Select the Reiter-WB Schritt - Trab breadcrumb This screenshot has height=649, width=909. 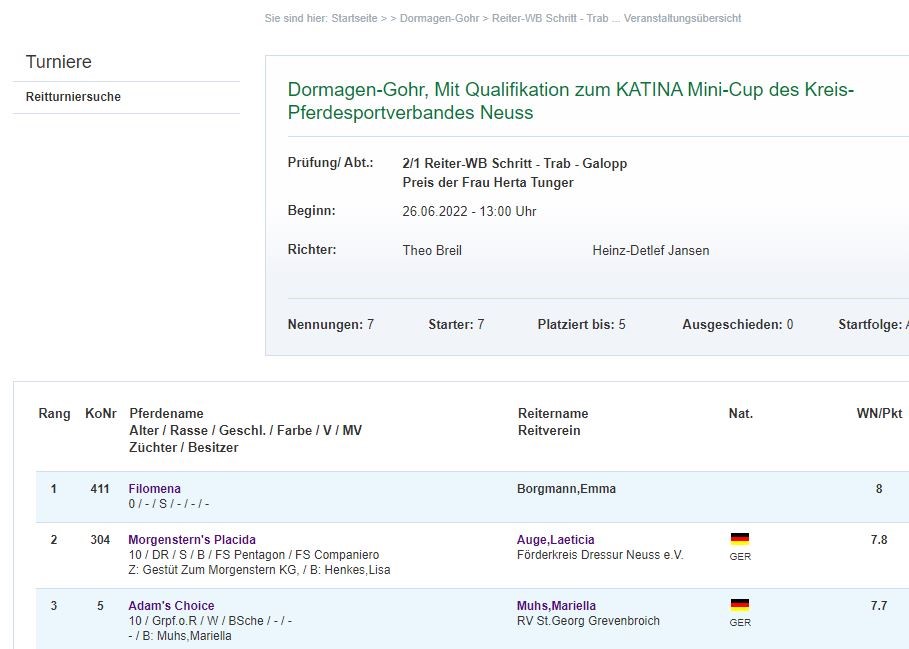(x=550, y=18)
